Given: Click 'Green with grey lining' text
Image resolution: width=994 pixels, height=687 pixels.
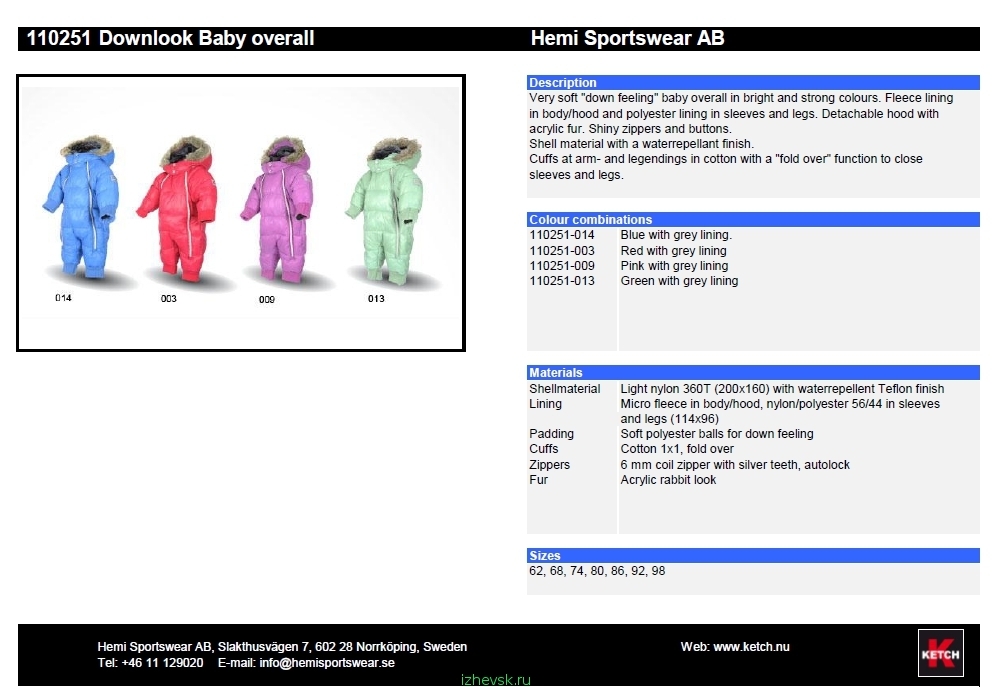Looking at the screenshot, I should (679, 281).
